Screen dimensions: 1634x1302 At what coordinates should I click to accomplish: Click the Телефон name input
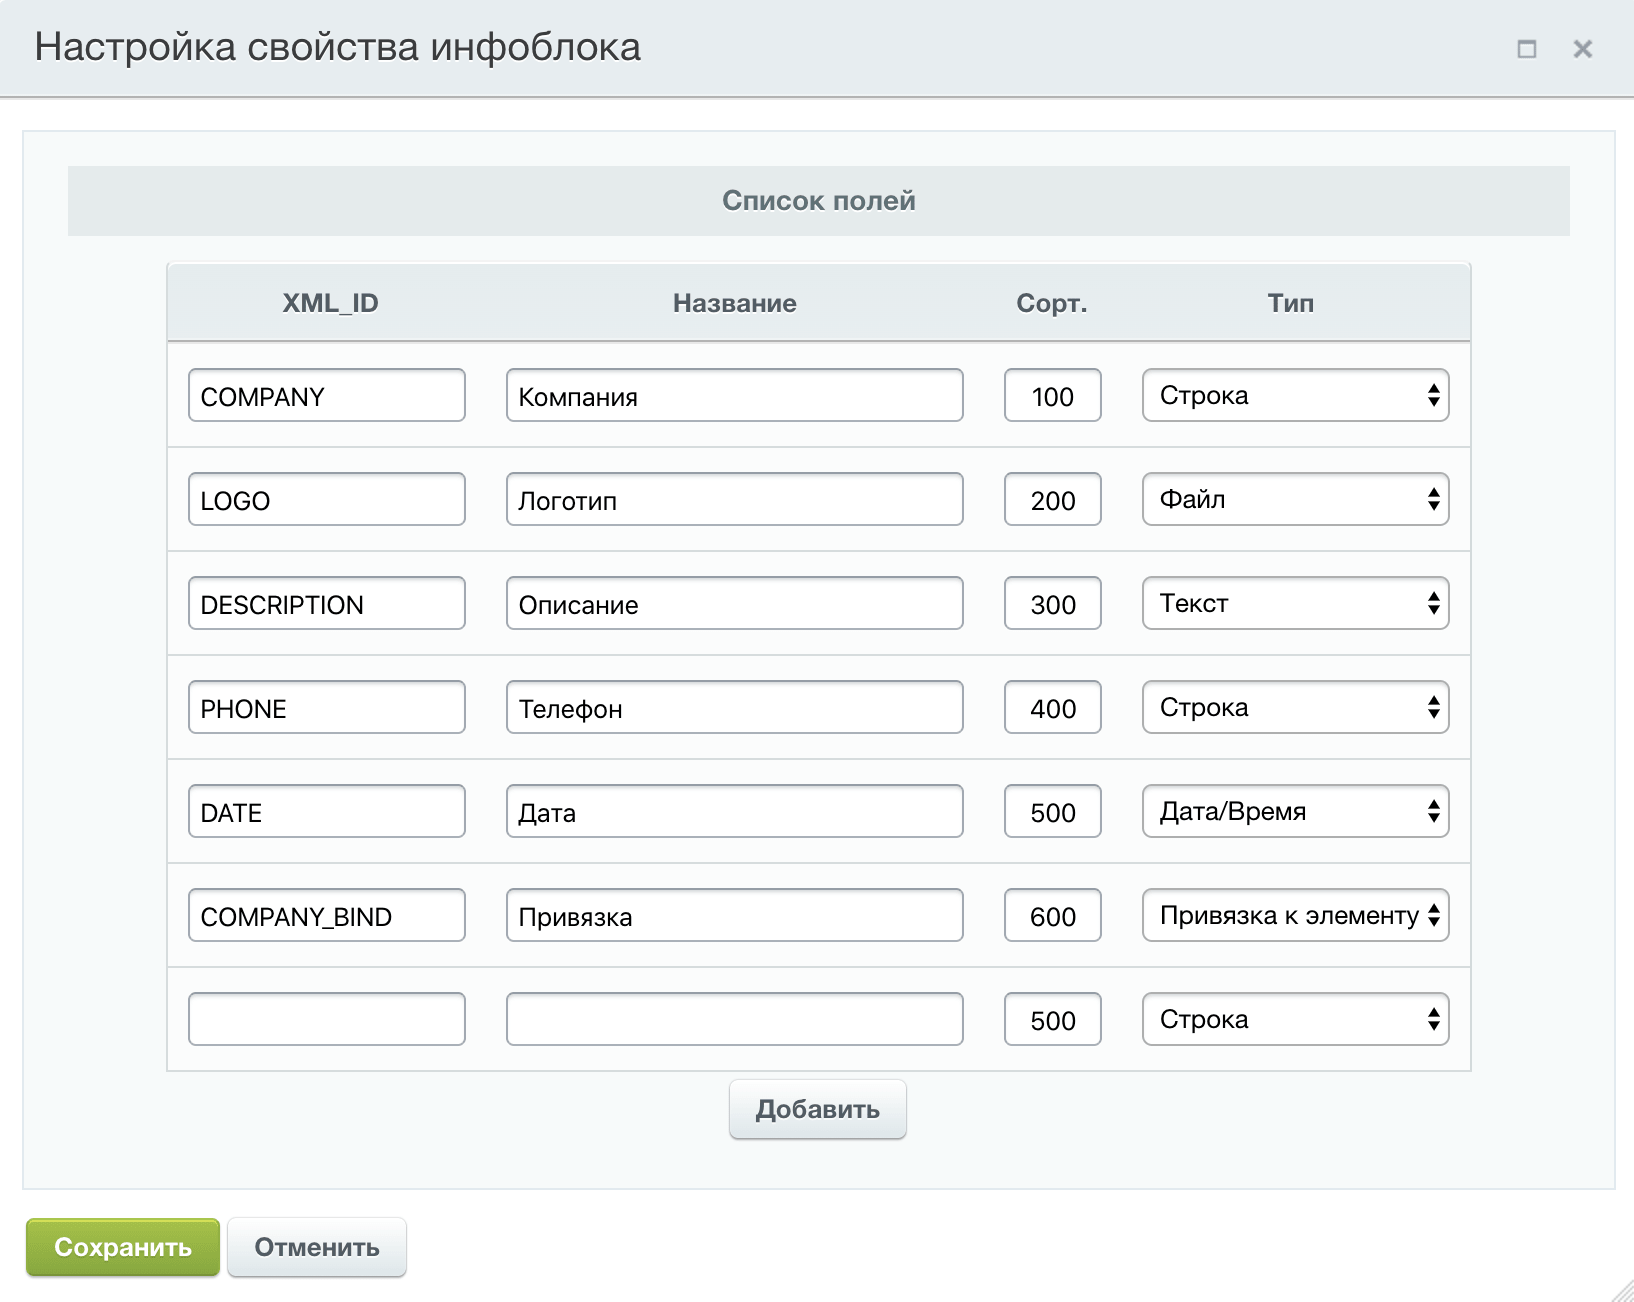point(734,708)
